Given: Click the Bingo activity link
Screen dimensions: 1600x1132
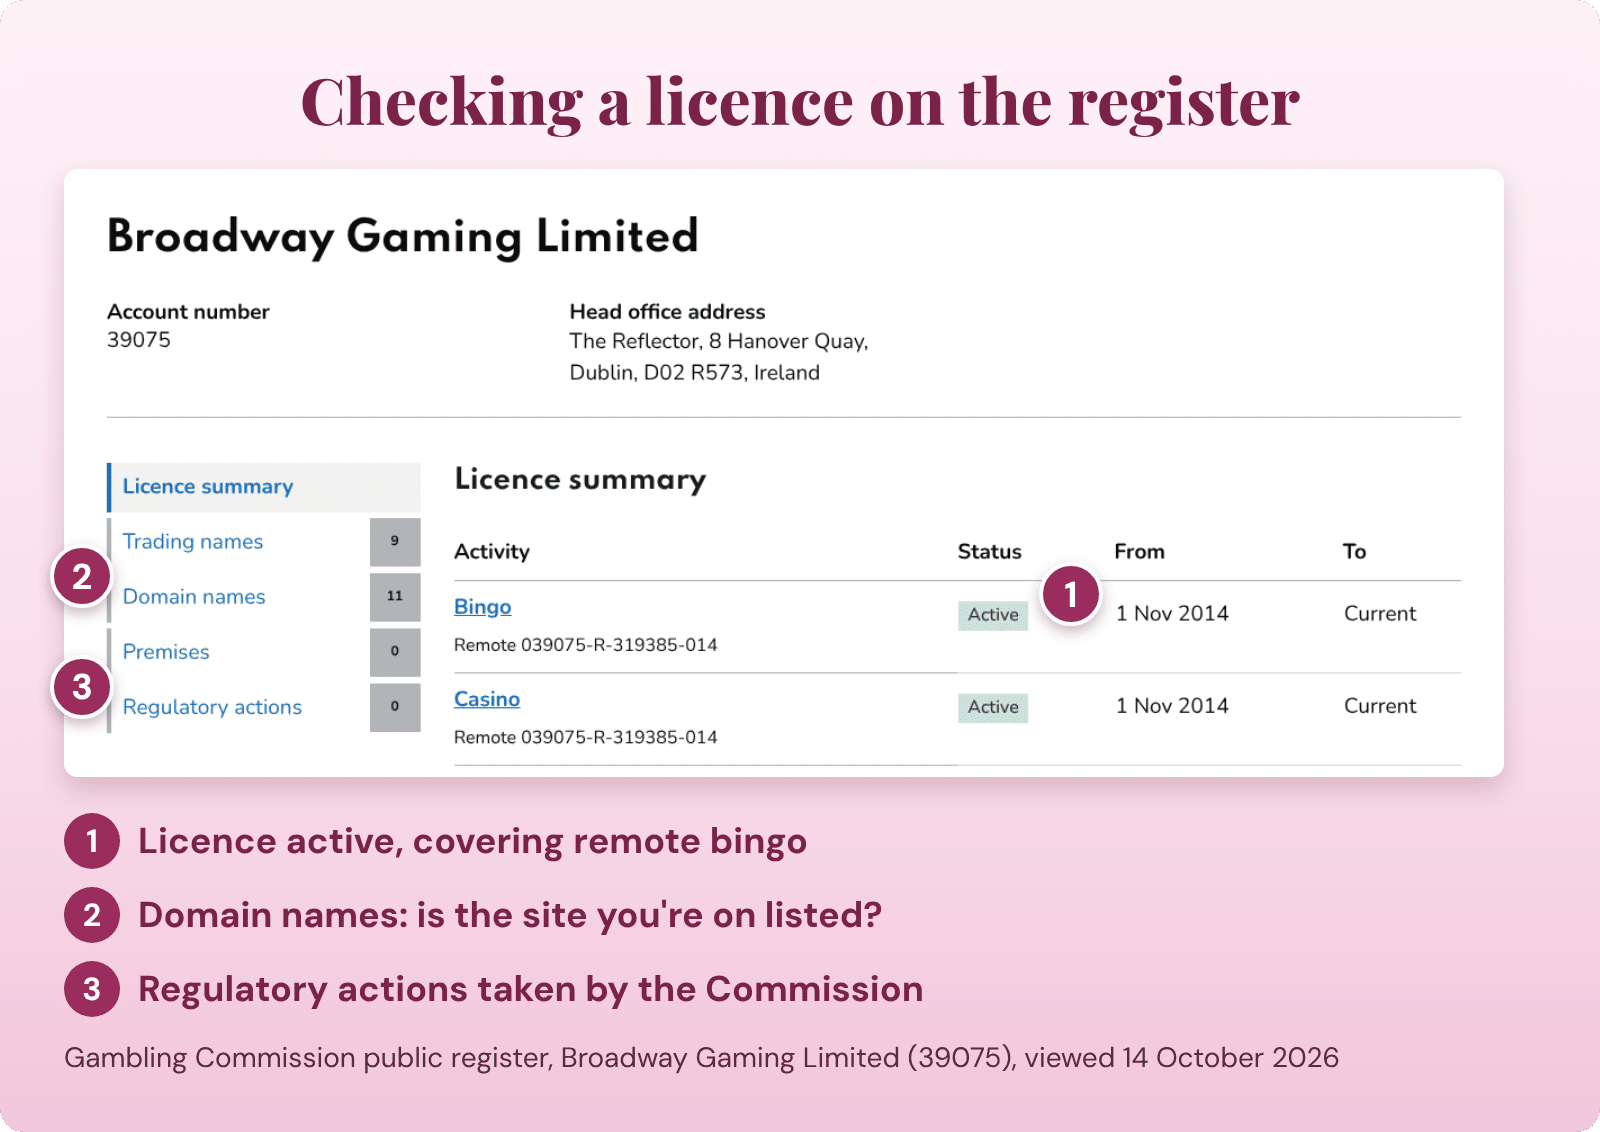Looking at the screenshot, I should click(x=482, y=607).
